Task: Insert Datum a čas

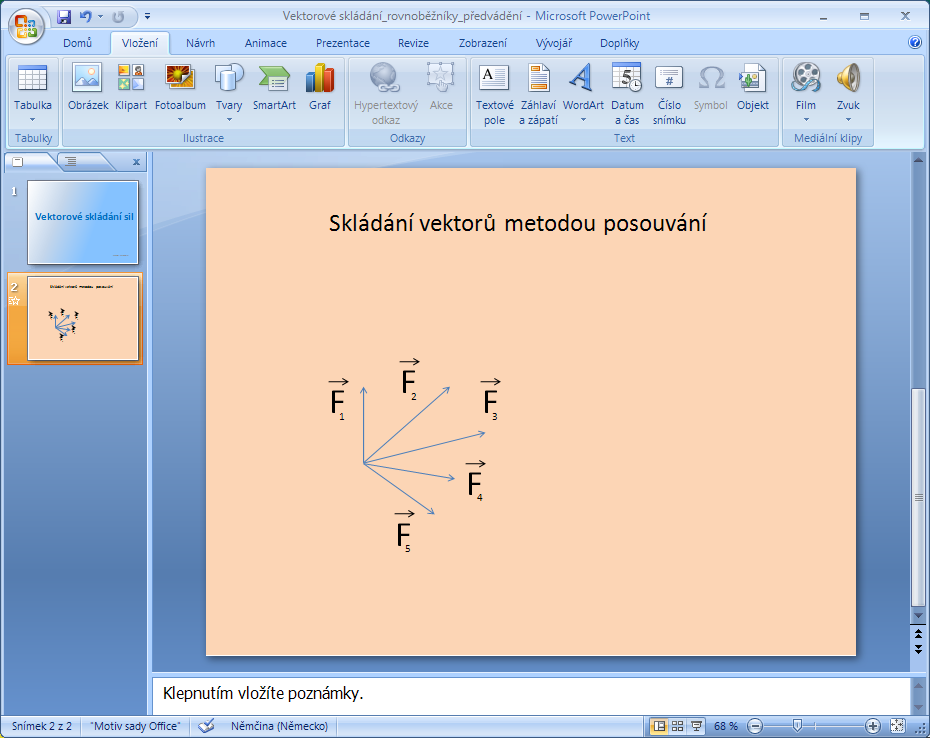Action: pos(627,94)
